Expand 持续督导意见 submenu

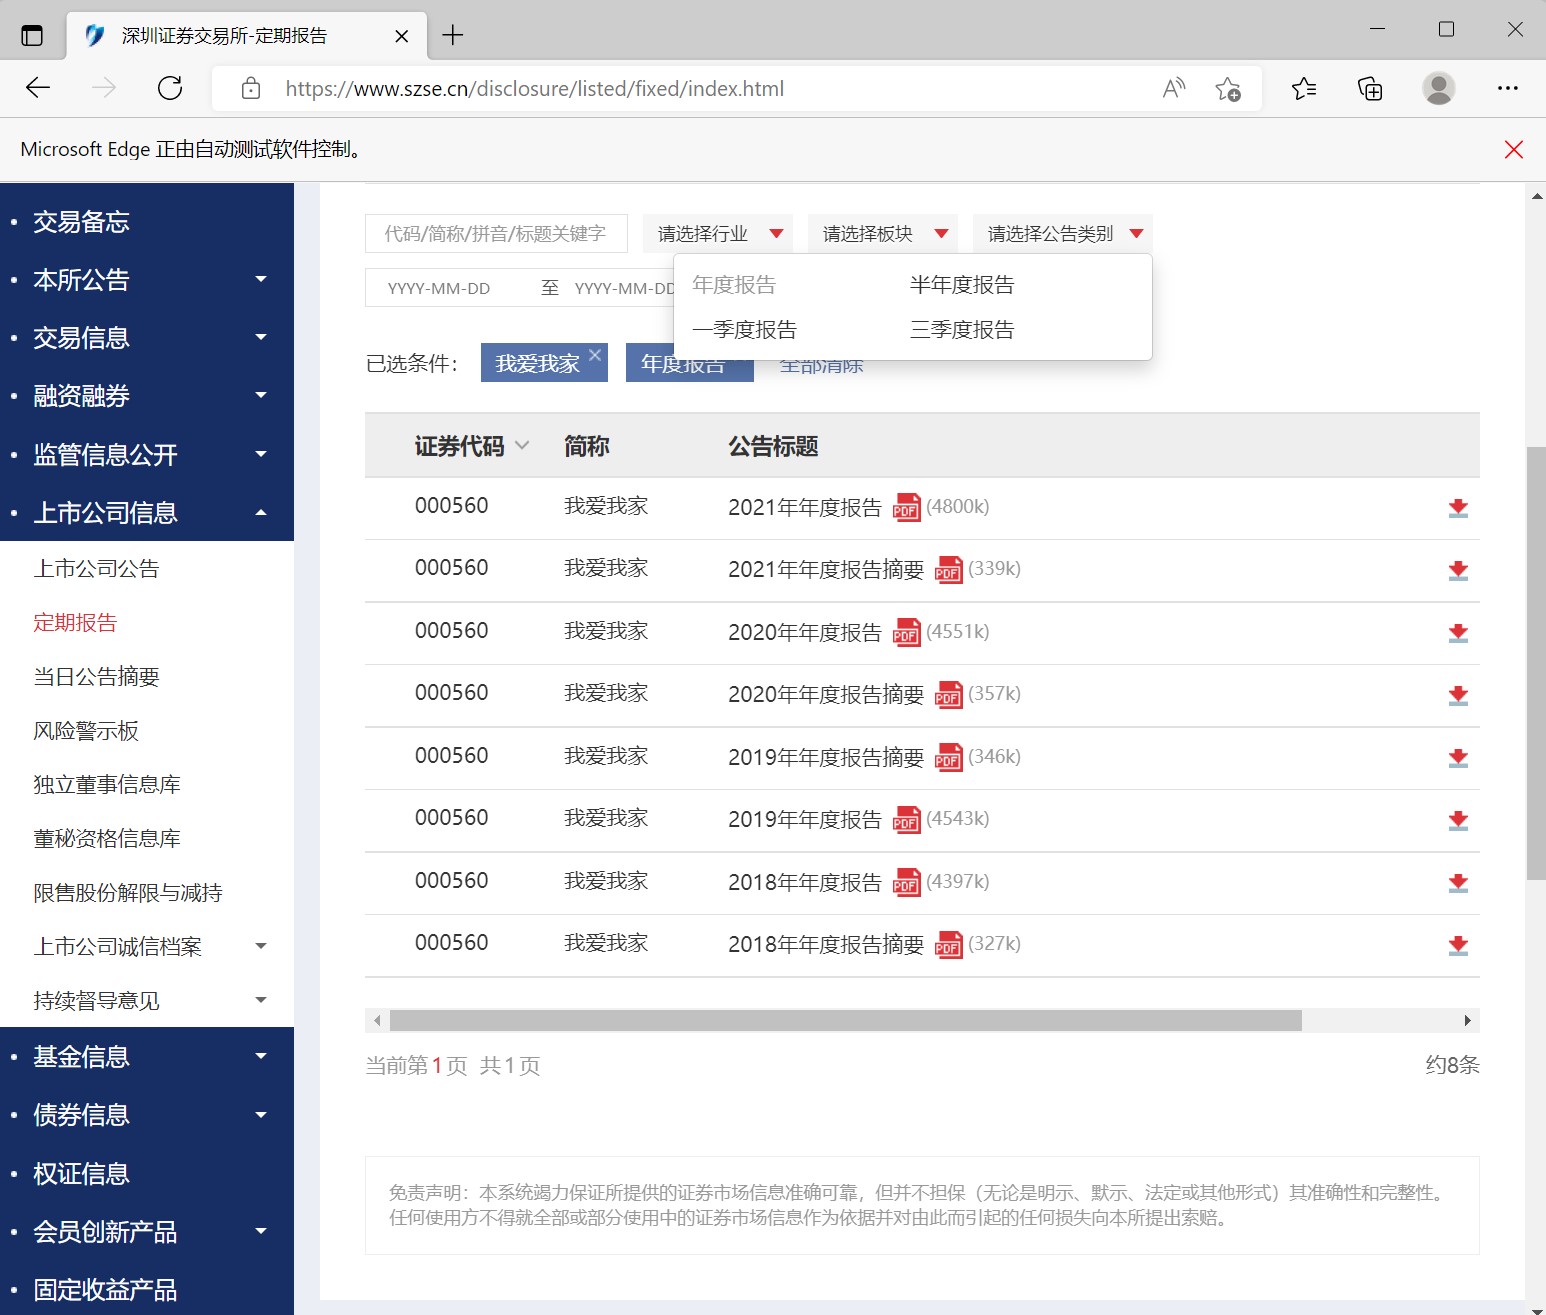(261, 1000)
